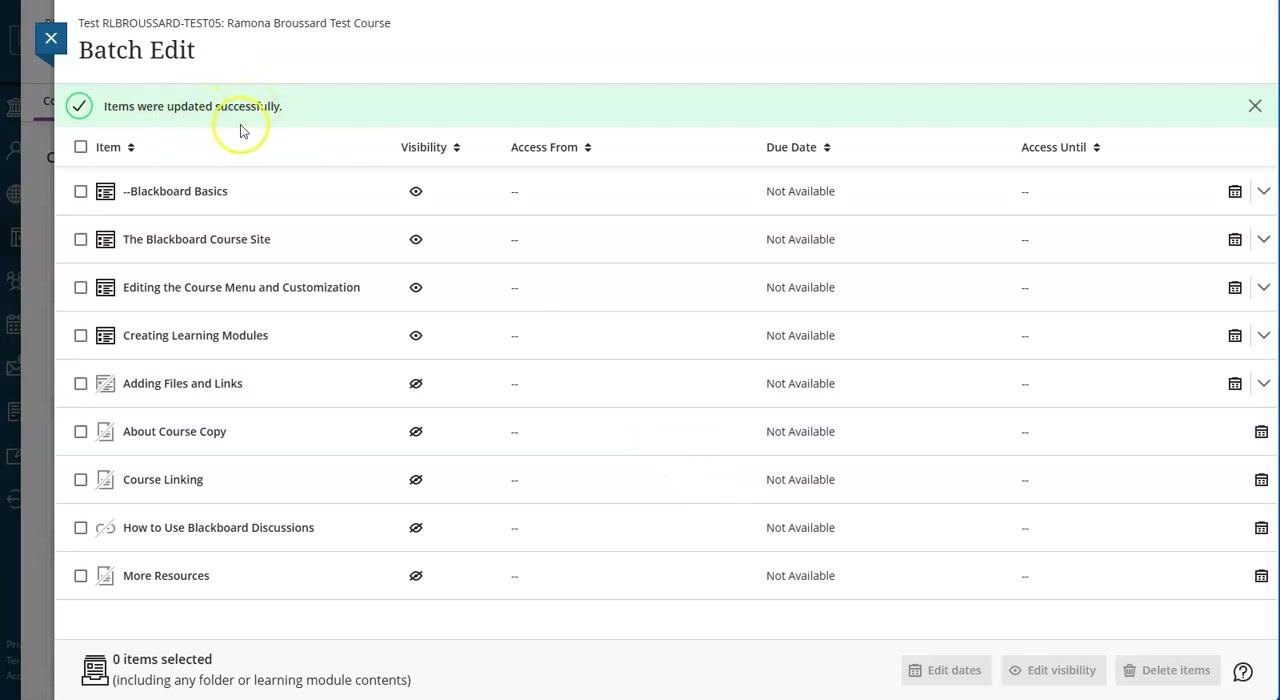
Task: Expand Creating Learning Modules row chevron
Action: click(x=1264, y=335)
